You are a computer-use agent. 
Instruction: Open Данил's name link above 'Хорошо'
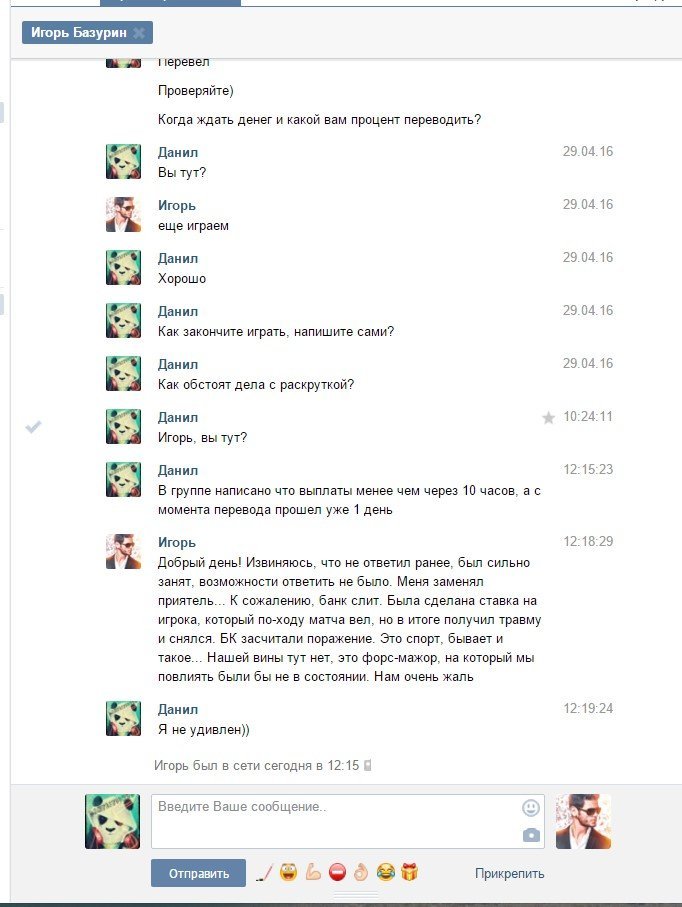[178, 259]
